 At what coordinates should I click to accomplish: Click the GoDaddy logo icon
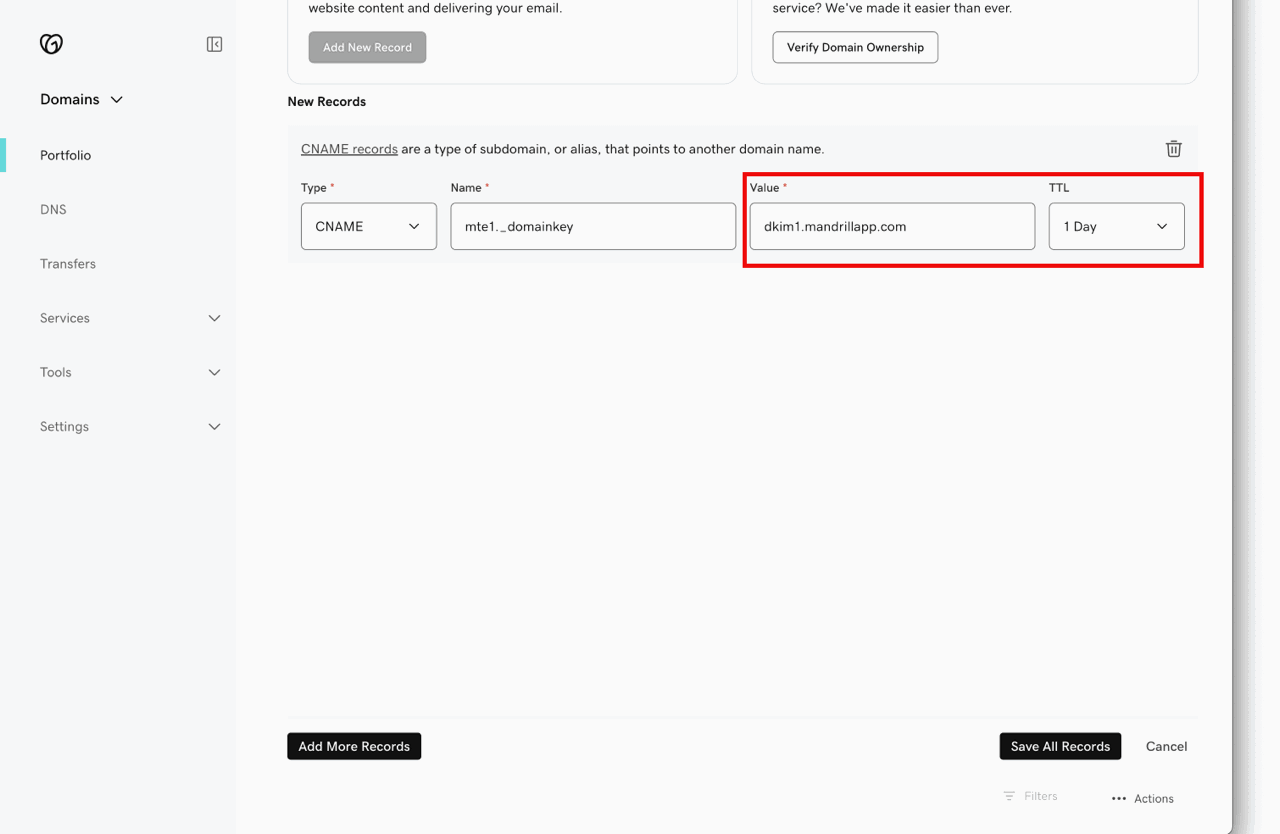click(x=51, y=44)
